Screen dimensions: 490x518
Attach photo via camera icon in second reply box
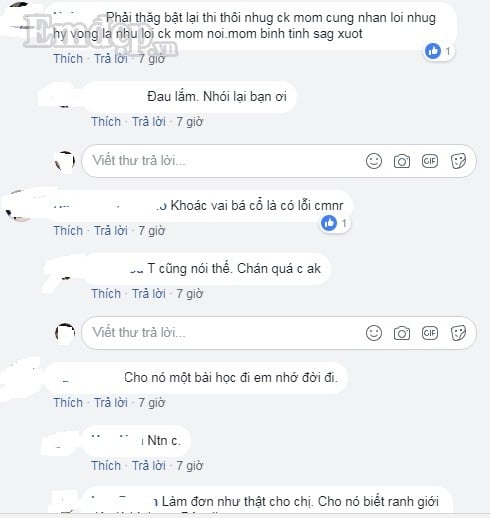402,333
